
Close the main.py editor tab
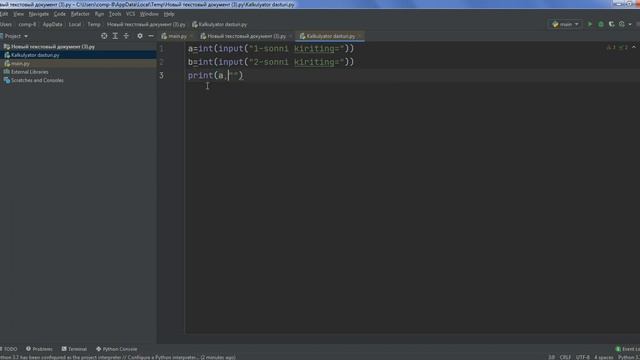point(191,36)
